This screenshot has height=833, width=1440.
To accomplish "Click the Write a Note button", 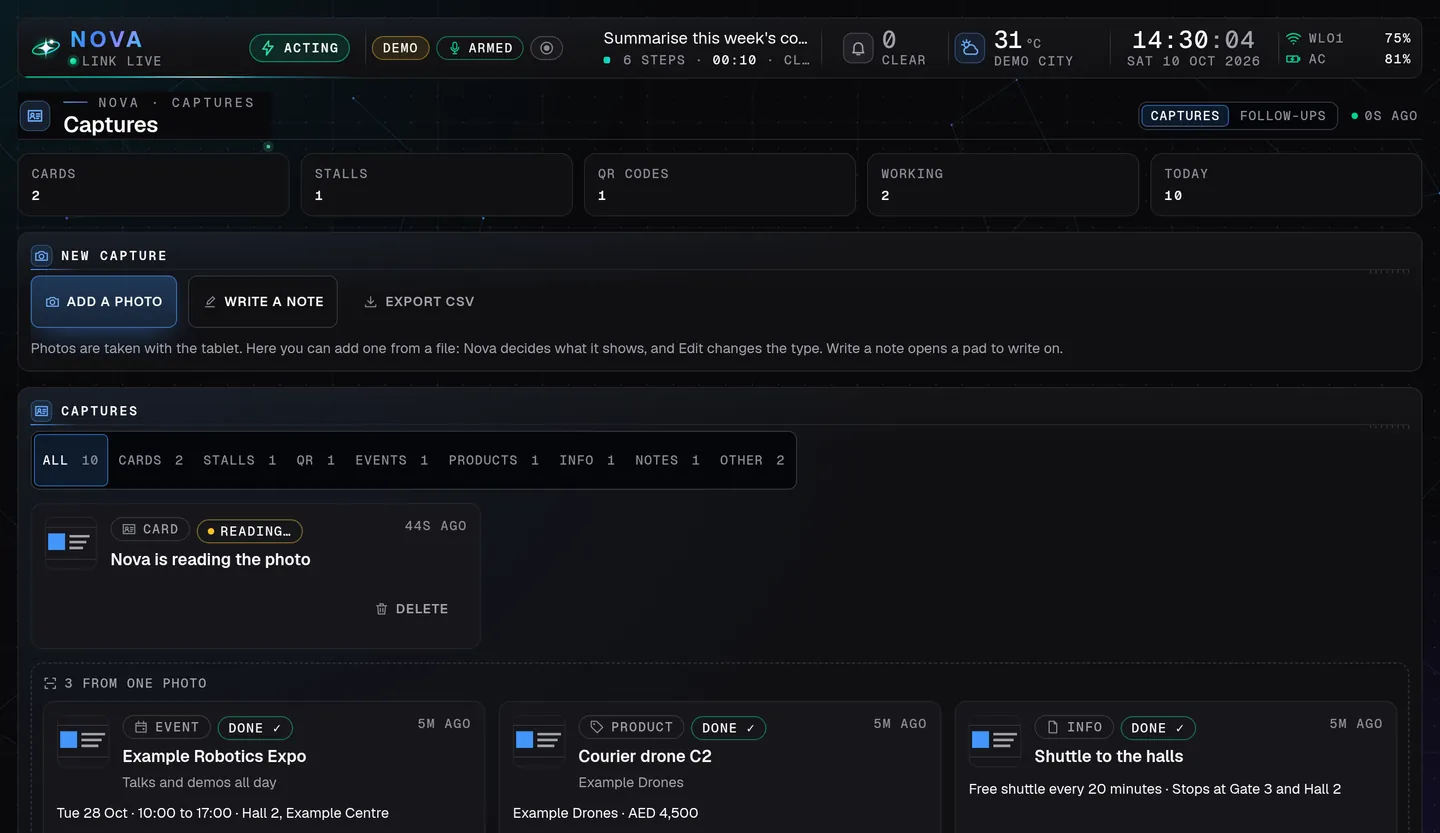I will click(263, 302).
